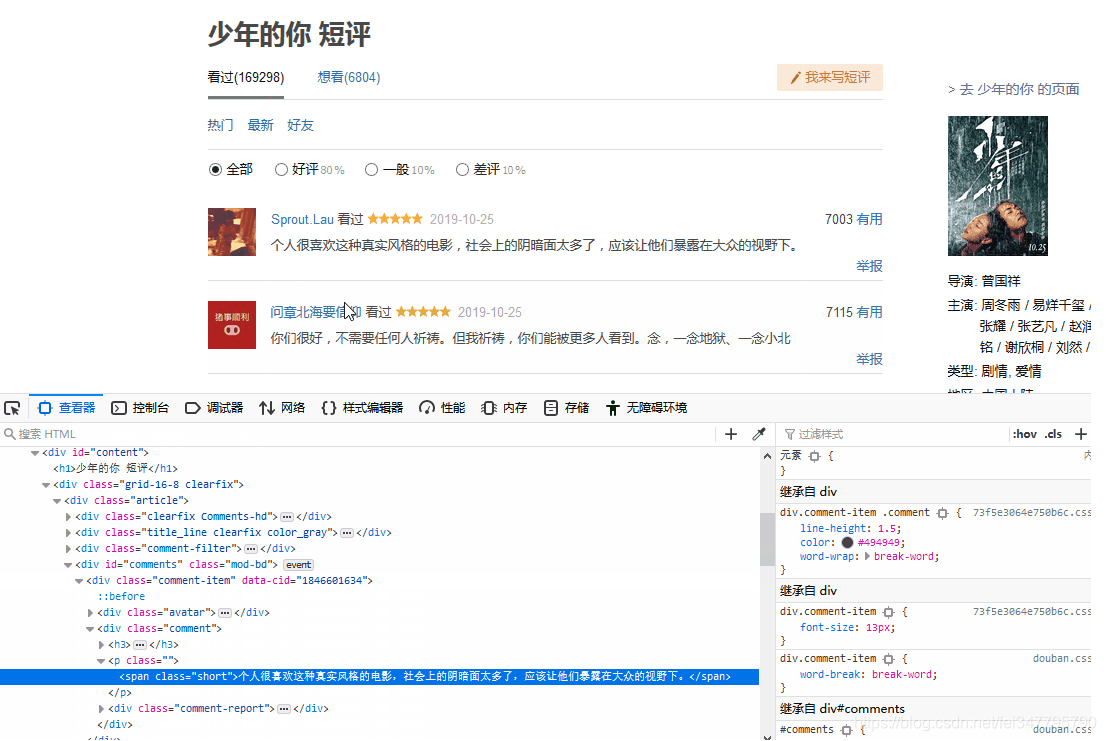Switch to the 想看(6804) tab
This screenshot has width=1106, height=741.
(x=348, y=77)
